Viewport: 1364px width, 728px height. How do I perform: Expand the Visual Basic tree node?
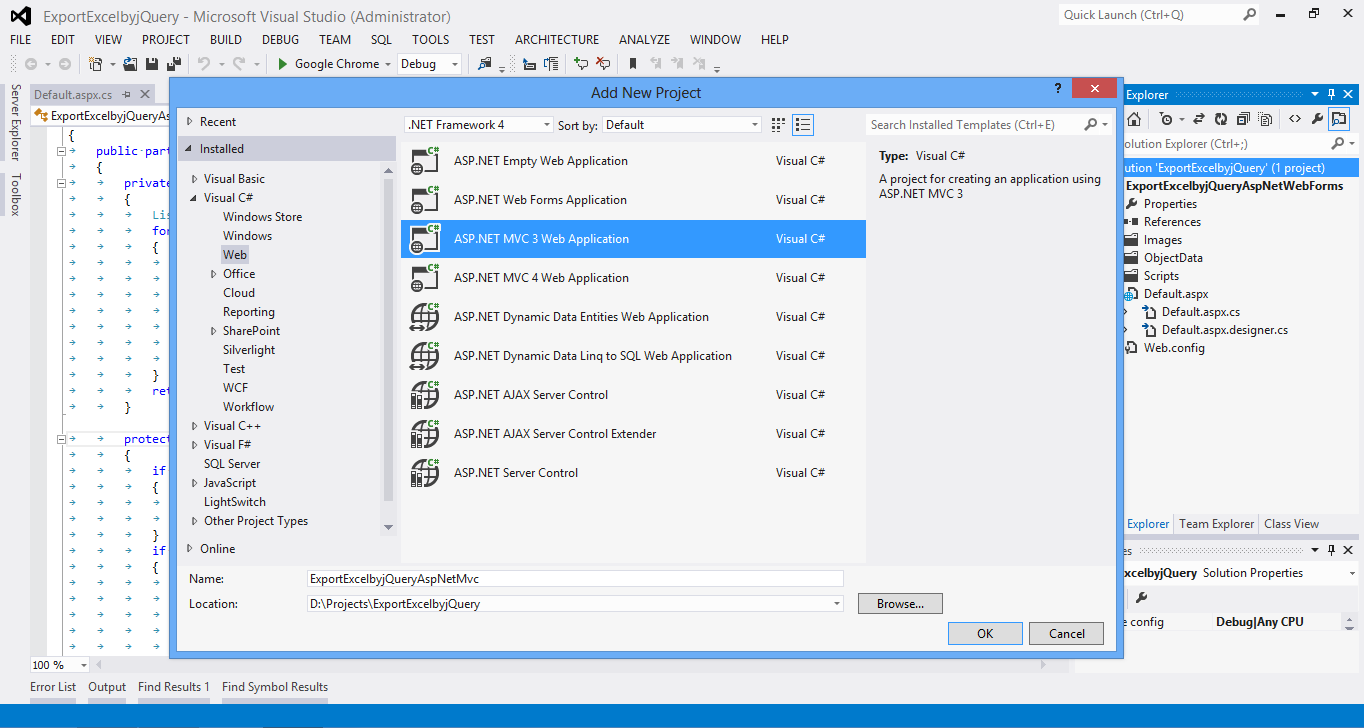tap(194, 179)
